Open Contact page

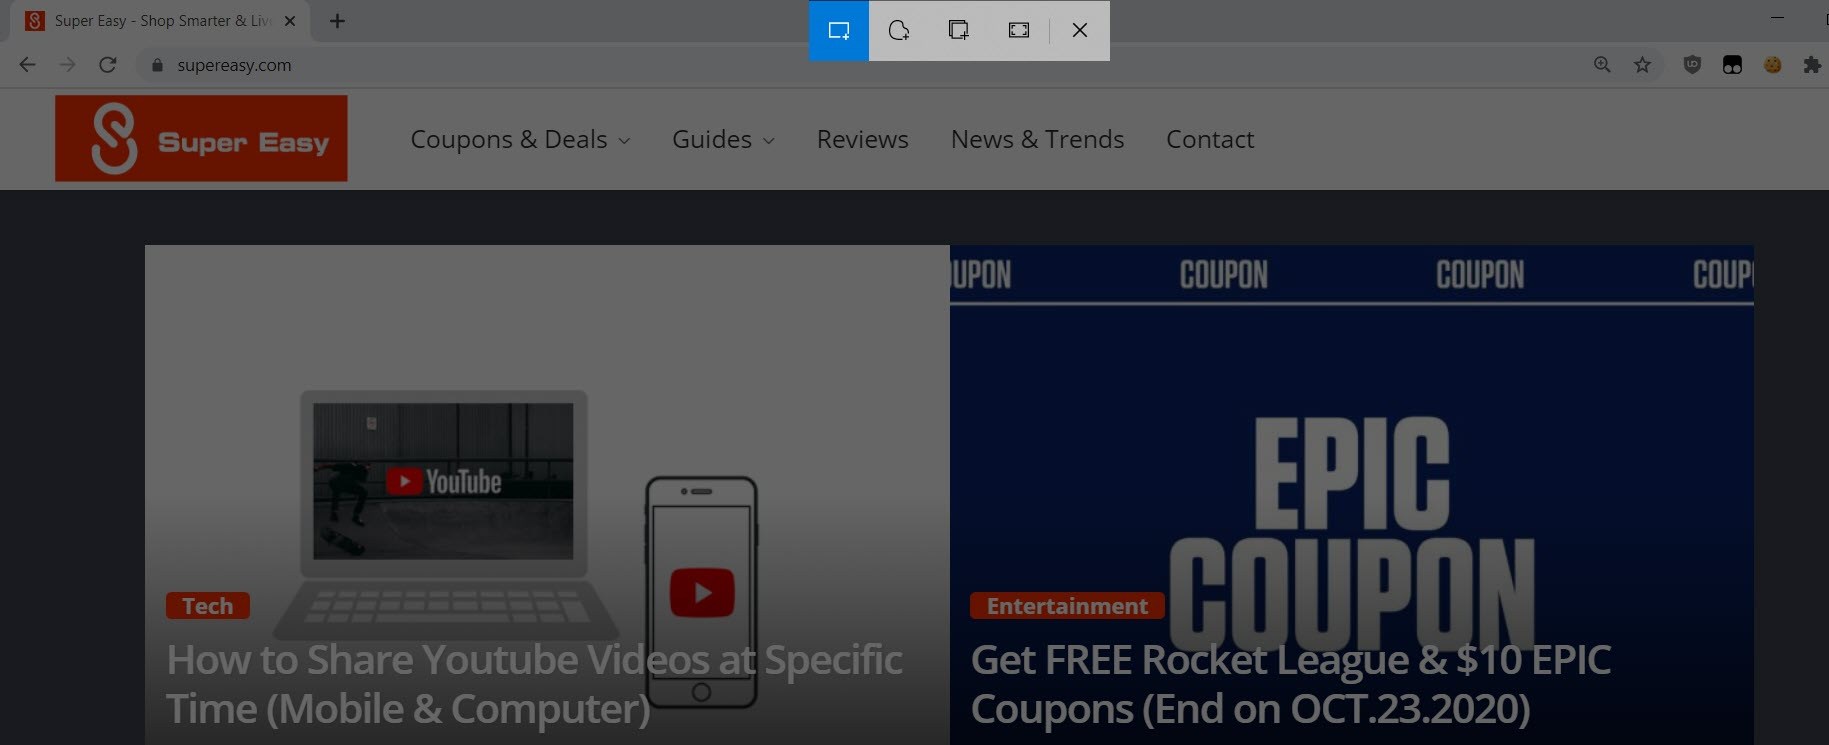[x=1210, y=139]
